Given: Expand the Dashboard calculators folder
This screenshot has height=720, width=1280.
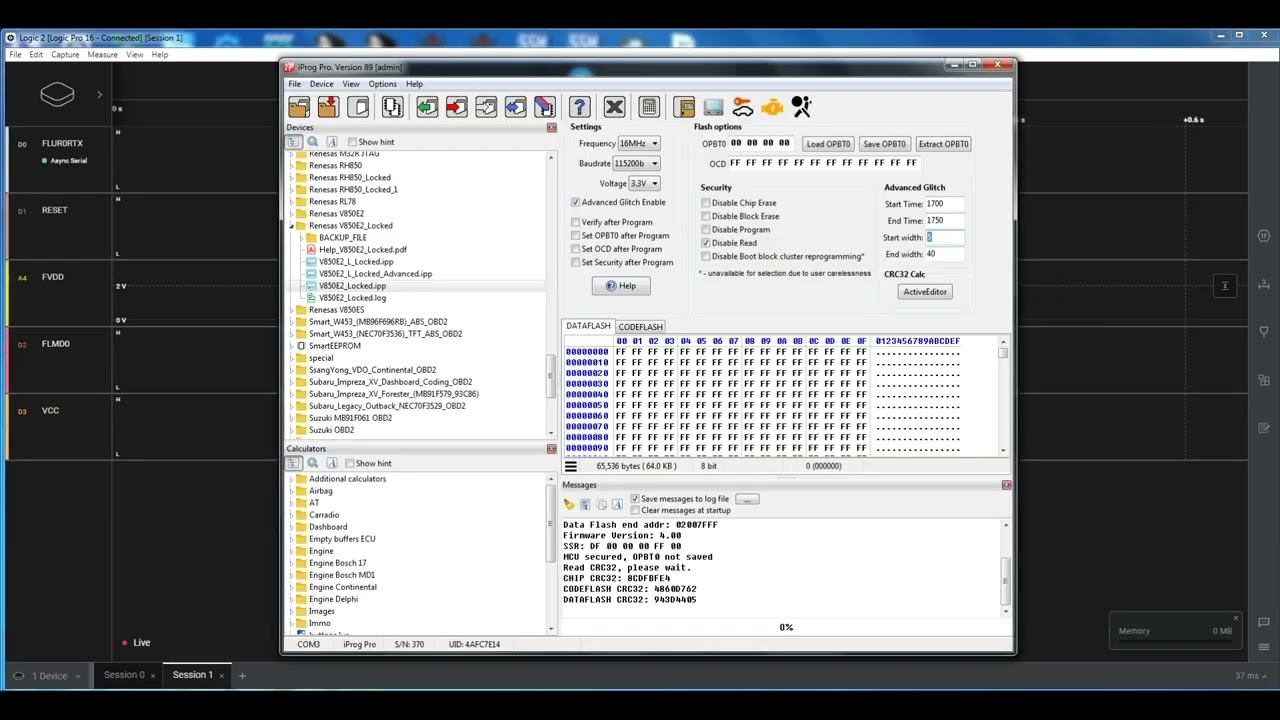Looking at the screenshot, I should [292, 527].
